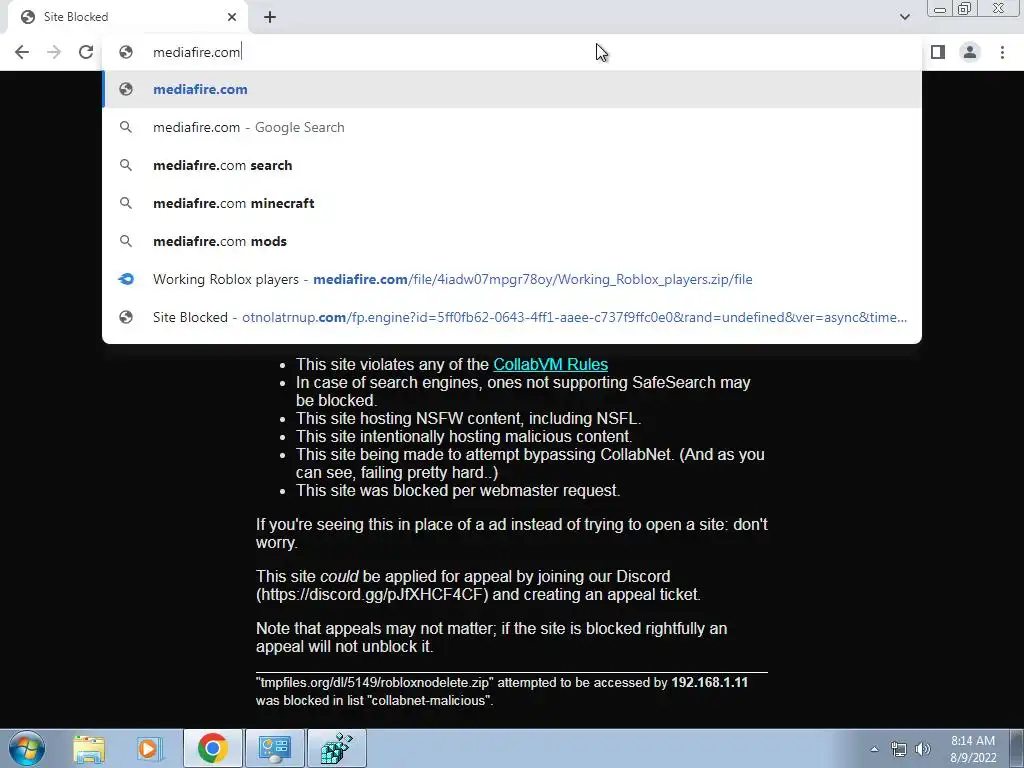This screenshot has height=768, width=1024.
Task: Show hidden system tray icons
Action: [874, 749]
